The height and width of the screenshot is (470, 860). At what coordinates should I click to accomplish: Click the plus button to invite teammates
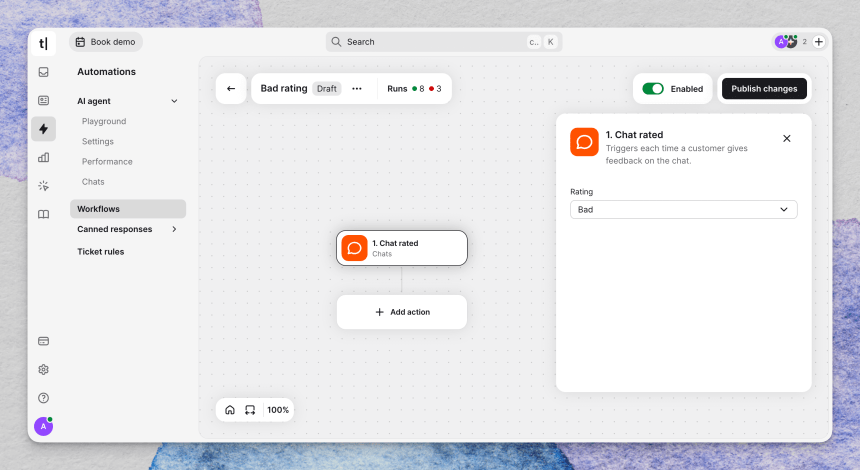[x=818, y=42]
